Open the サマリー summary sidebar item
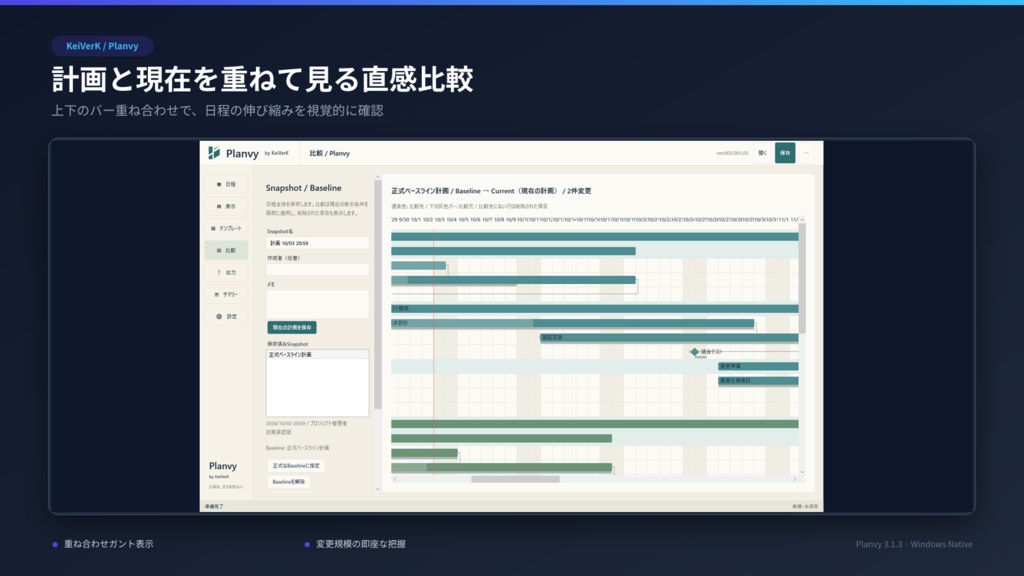This screenshot has height=576, width=1024. (x=226, y=295)
